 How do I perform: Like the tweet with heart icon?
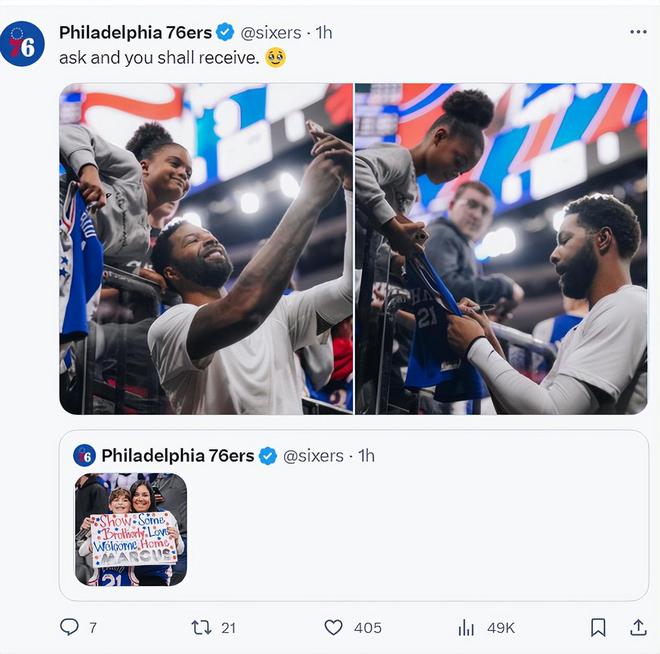tap(334, 627)
